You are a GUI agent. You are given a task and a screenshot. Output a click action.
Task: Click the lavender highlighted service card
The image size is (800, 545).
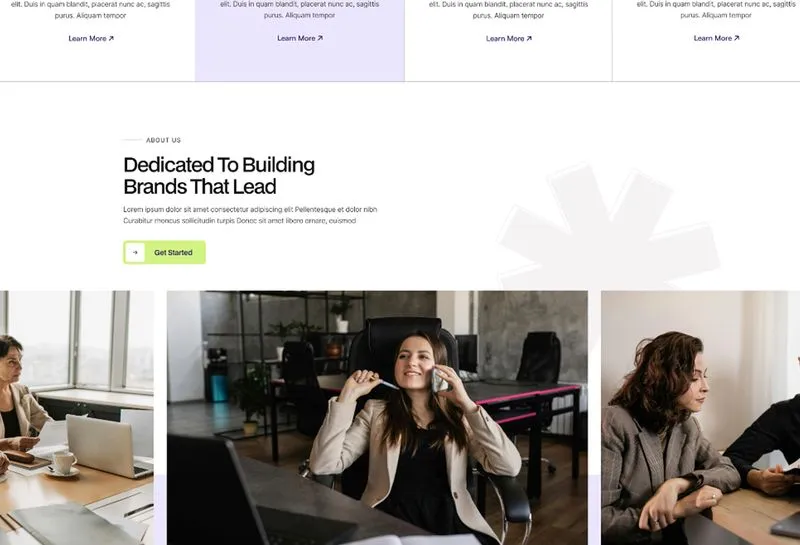(300, 40)
